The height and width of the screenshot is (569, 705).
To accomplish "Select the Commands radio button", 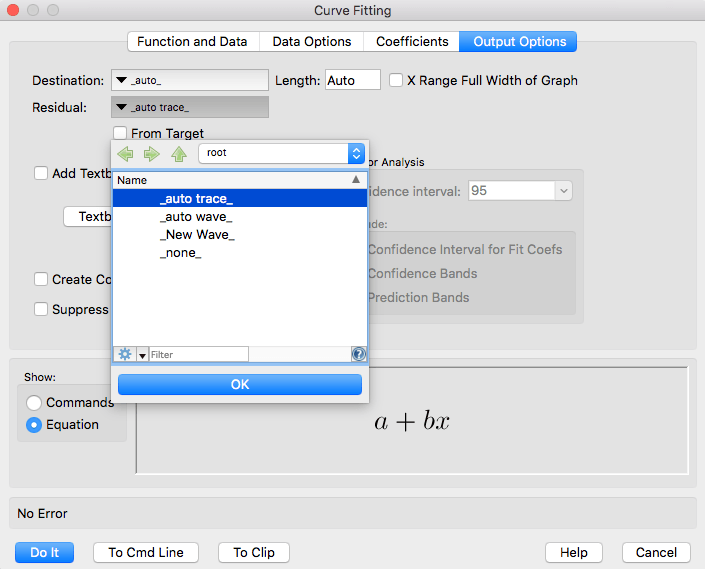I will pyautogui.click(x=34, y=402).
